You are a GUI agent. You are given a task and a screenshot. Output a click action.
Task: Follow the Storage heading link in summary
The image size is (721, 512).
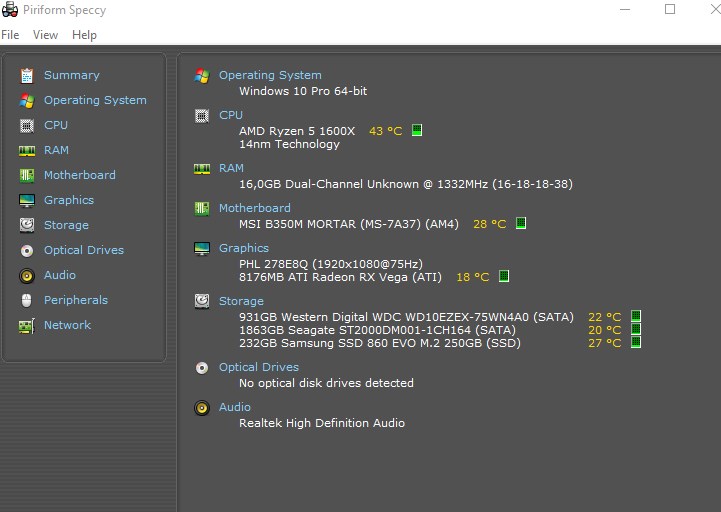pyautogui.click(x=241, y=301)
